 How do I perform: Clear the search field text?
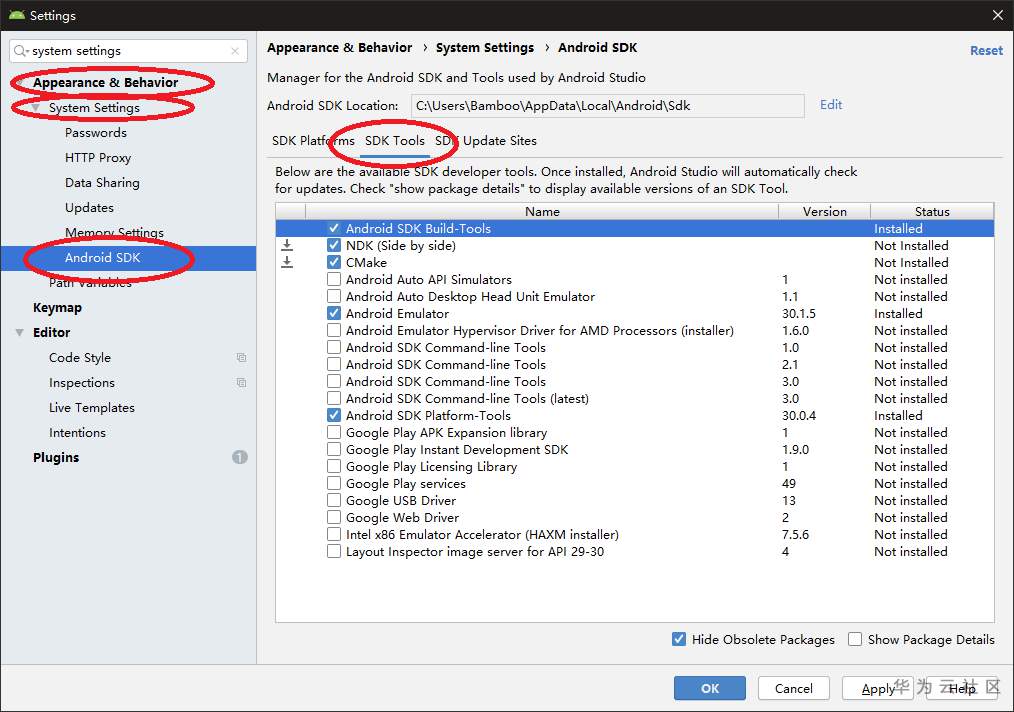235,51
